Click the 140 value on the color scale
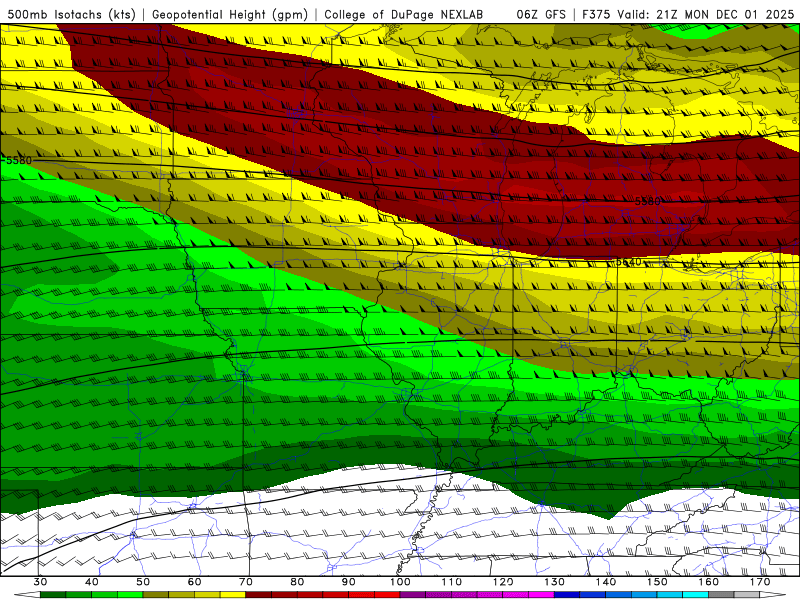 [x=606, y=582]
